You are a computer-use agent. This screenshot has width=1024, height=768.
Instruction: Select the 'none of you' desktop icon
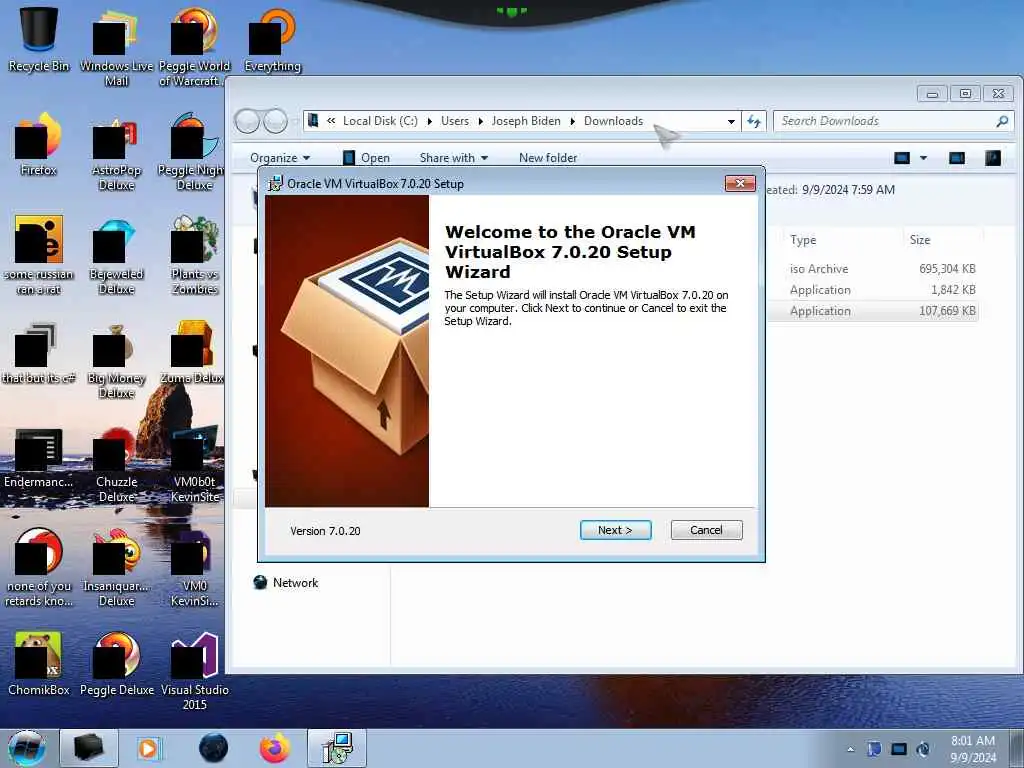[39, 567]
